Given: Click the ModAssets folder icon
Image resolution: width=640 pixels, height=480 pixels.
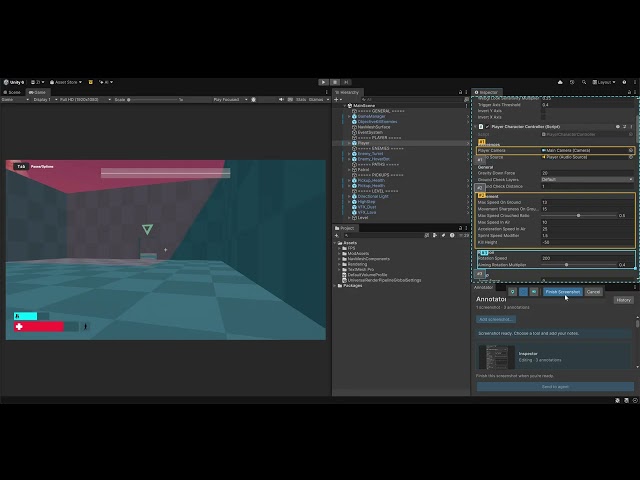Looking at the screenshot, I should (x=344, y=253).
